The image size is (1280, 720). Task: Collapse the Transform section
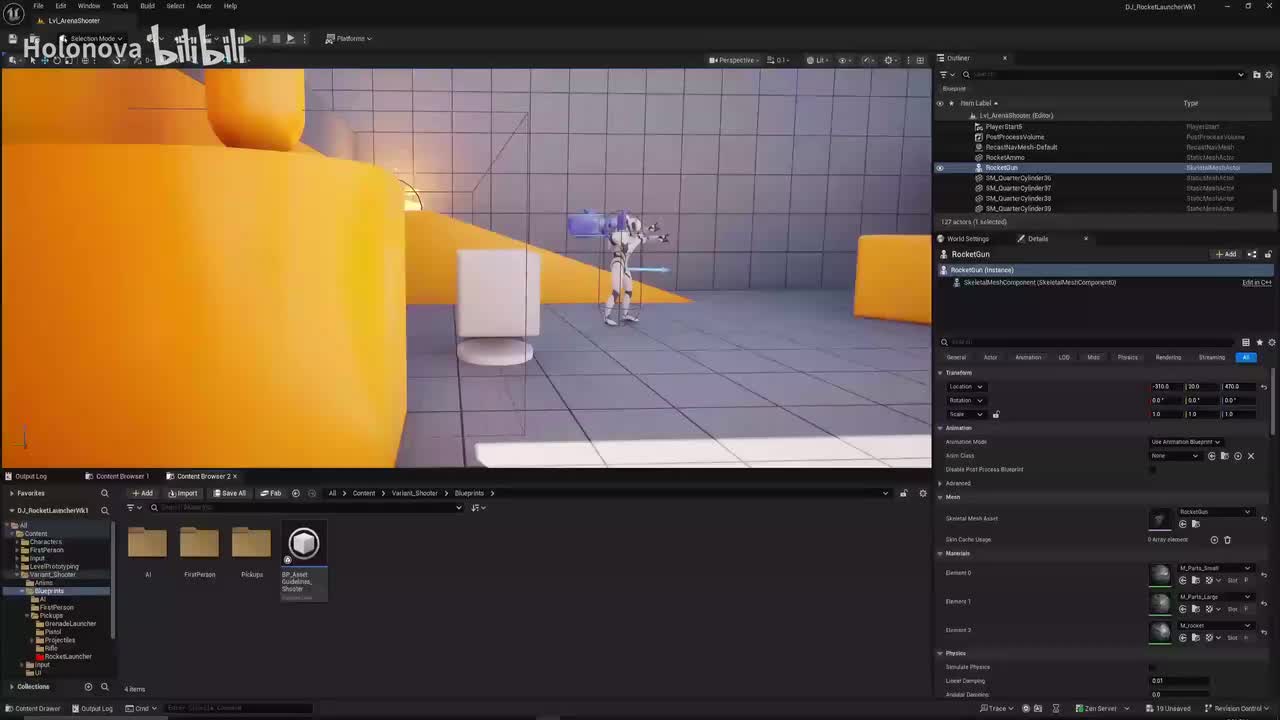tap(940, 373)
